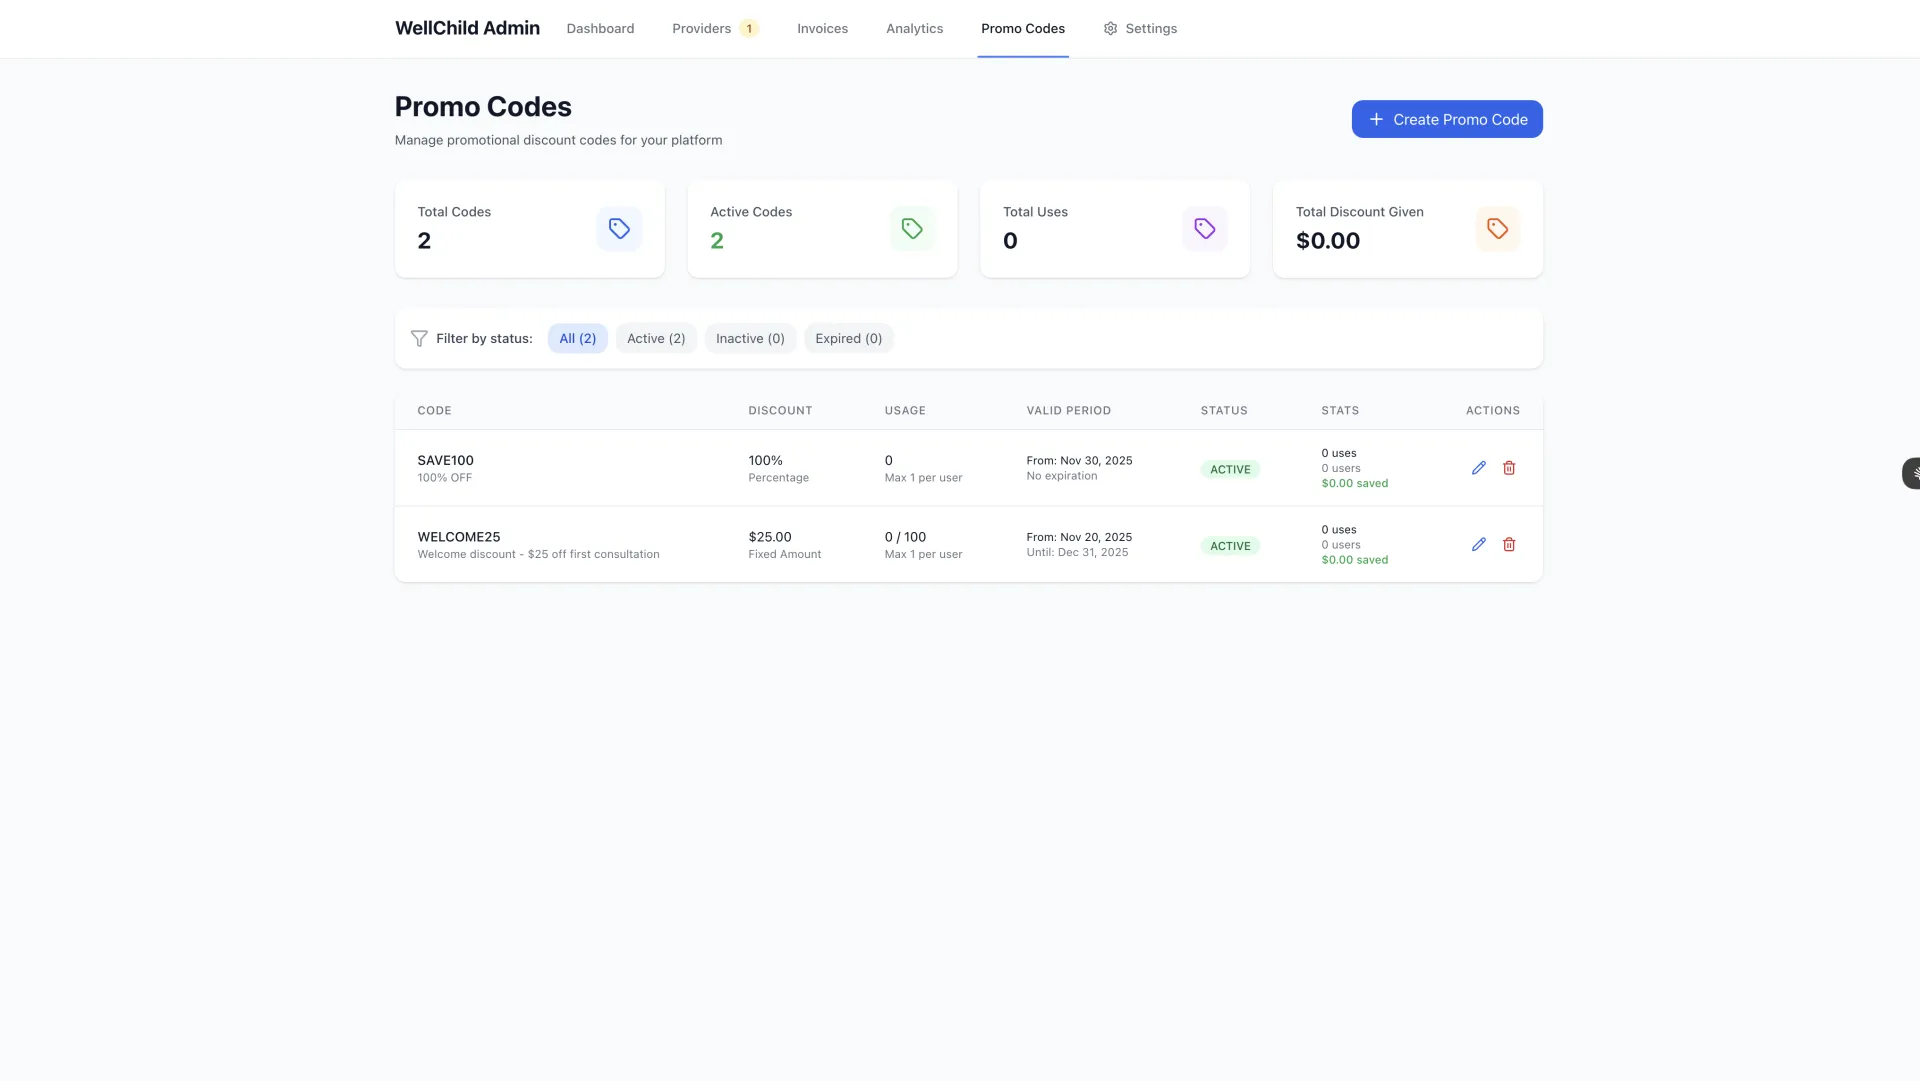Open the Analytics tab

(914, 29)
